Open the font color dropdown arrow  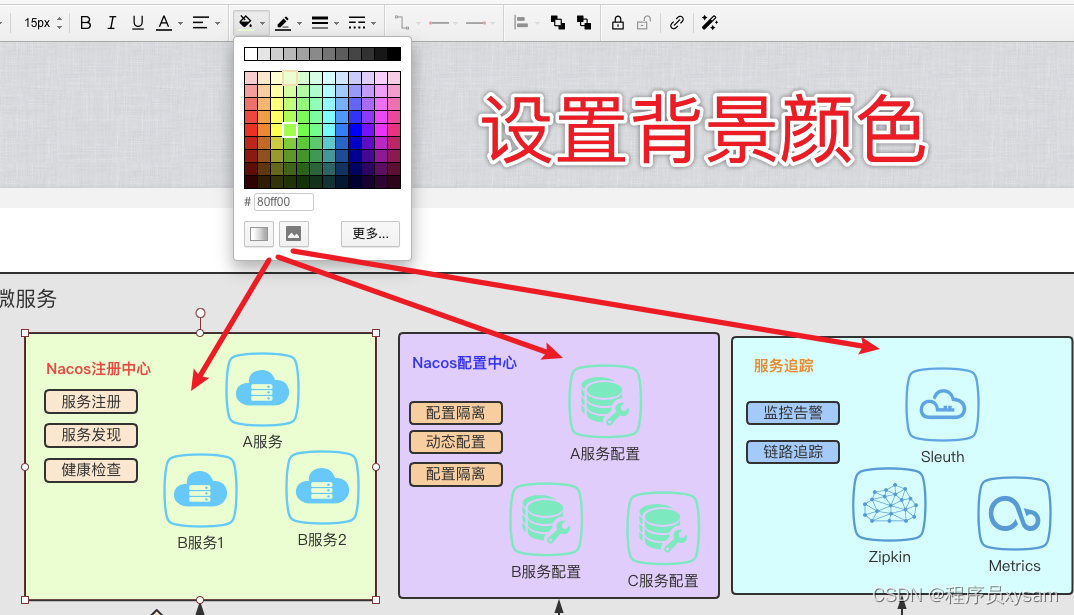click(180, 23)
